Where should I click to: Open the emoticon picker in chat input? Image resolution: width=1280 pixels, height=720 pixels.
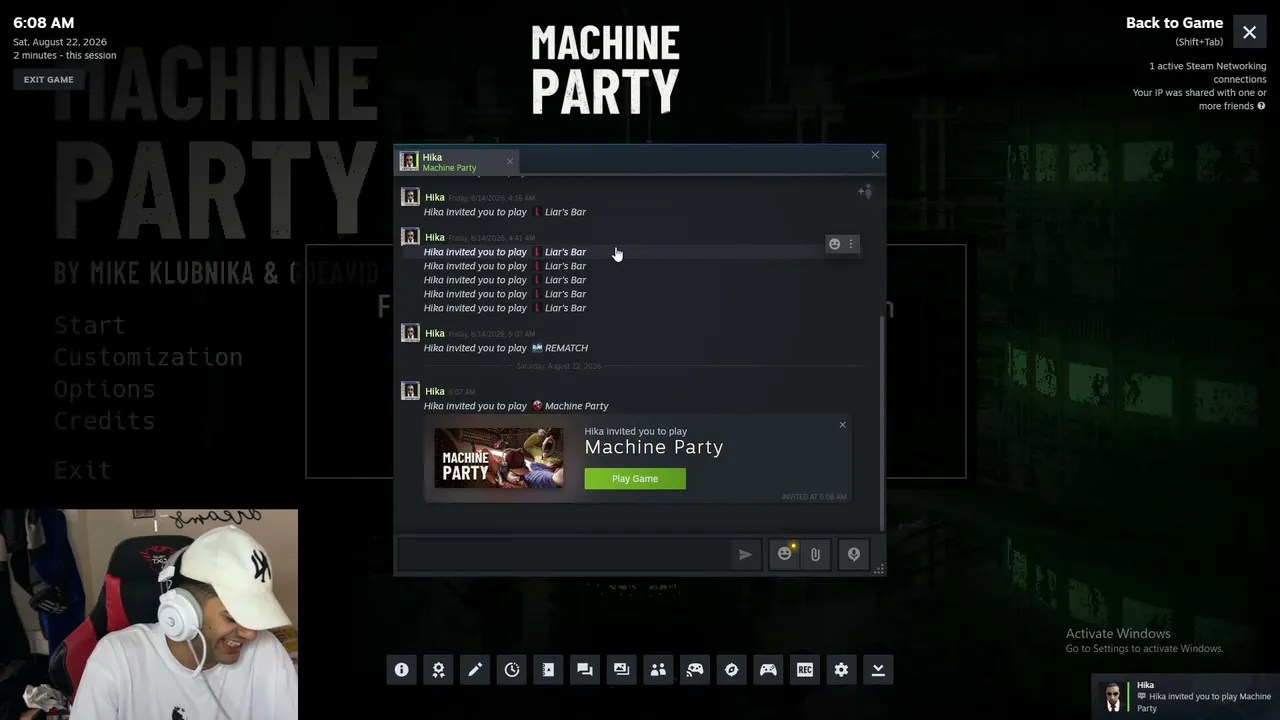coord(785,554)
